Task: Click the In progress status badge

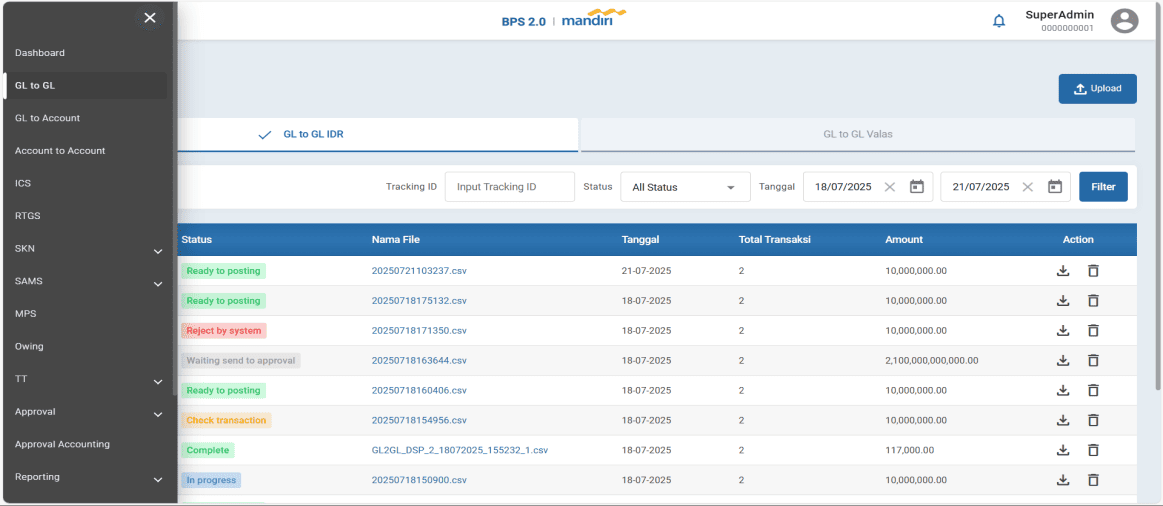Action: point(211,480)
